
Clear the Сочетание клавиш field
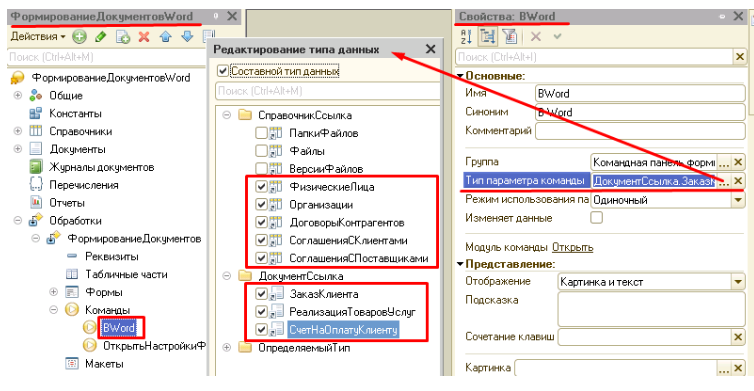click(738, 337)
